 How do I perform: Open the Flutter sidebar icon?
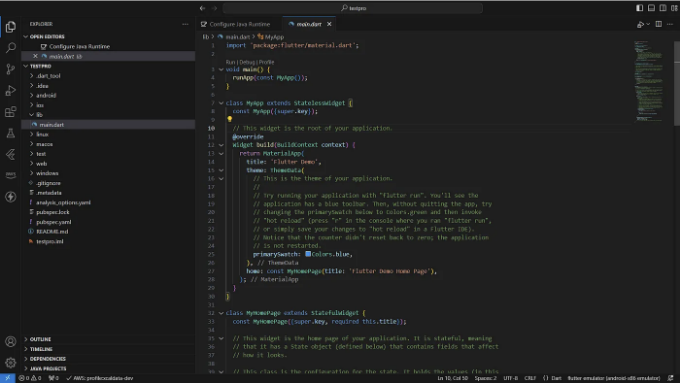(x=10, y=154)
